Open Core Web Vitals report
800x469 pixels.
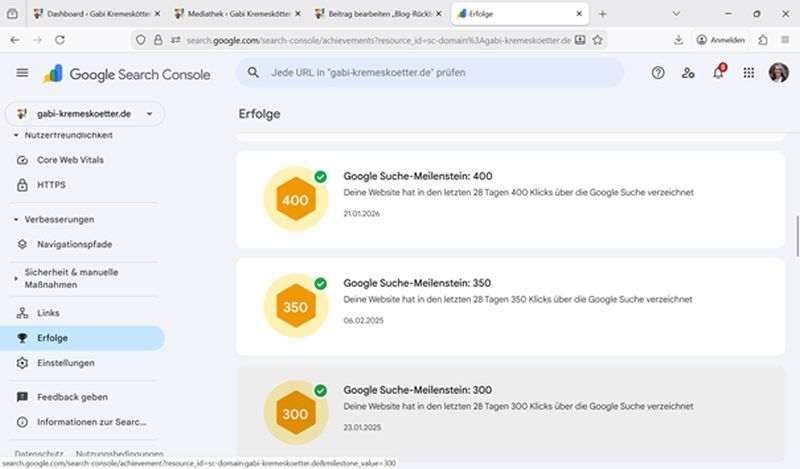tap(70, 160)
